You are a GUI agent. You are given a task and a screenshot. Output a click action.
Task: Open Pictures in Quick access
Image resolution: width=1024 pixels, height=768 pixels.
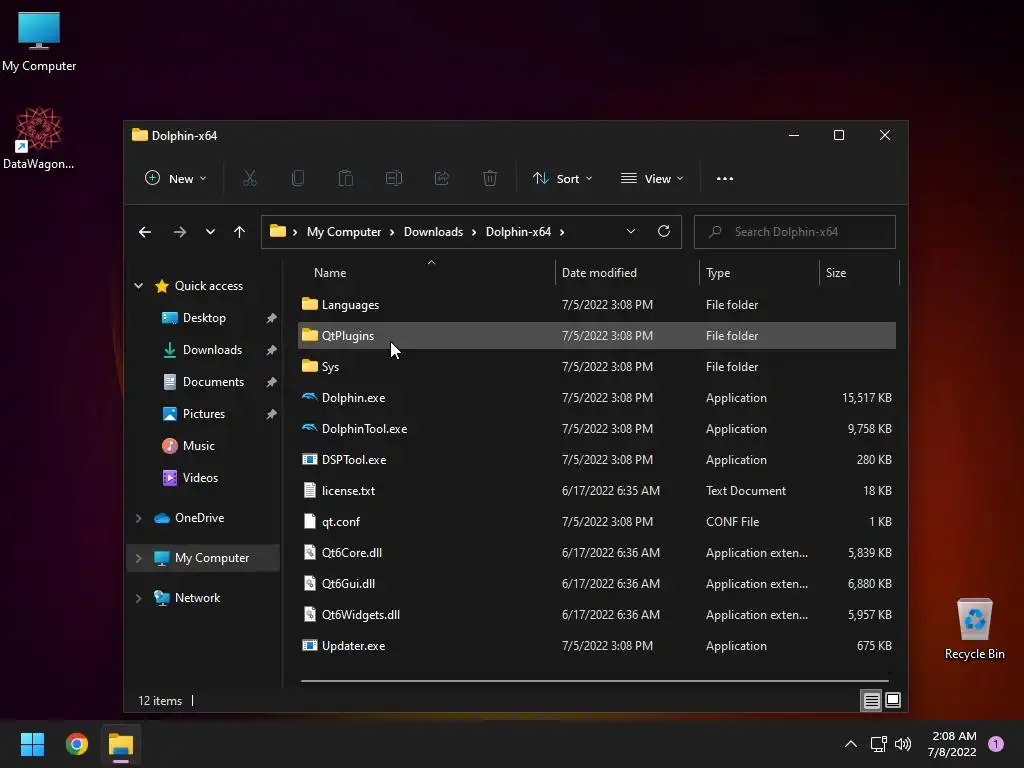click(x=204, y=413)
